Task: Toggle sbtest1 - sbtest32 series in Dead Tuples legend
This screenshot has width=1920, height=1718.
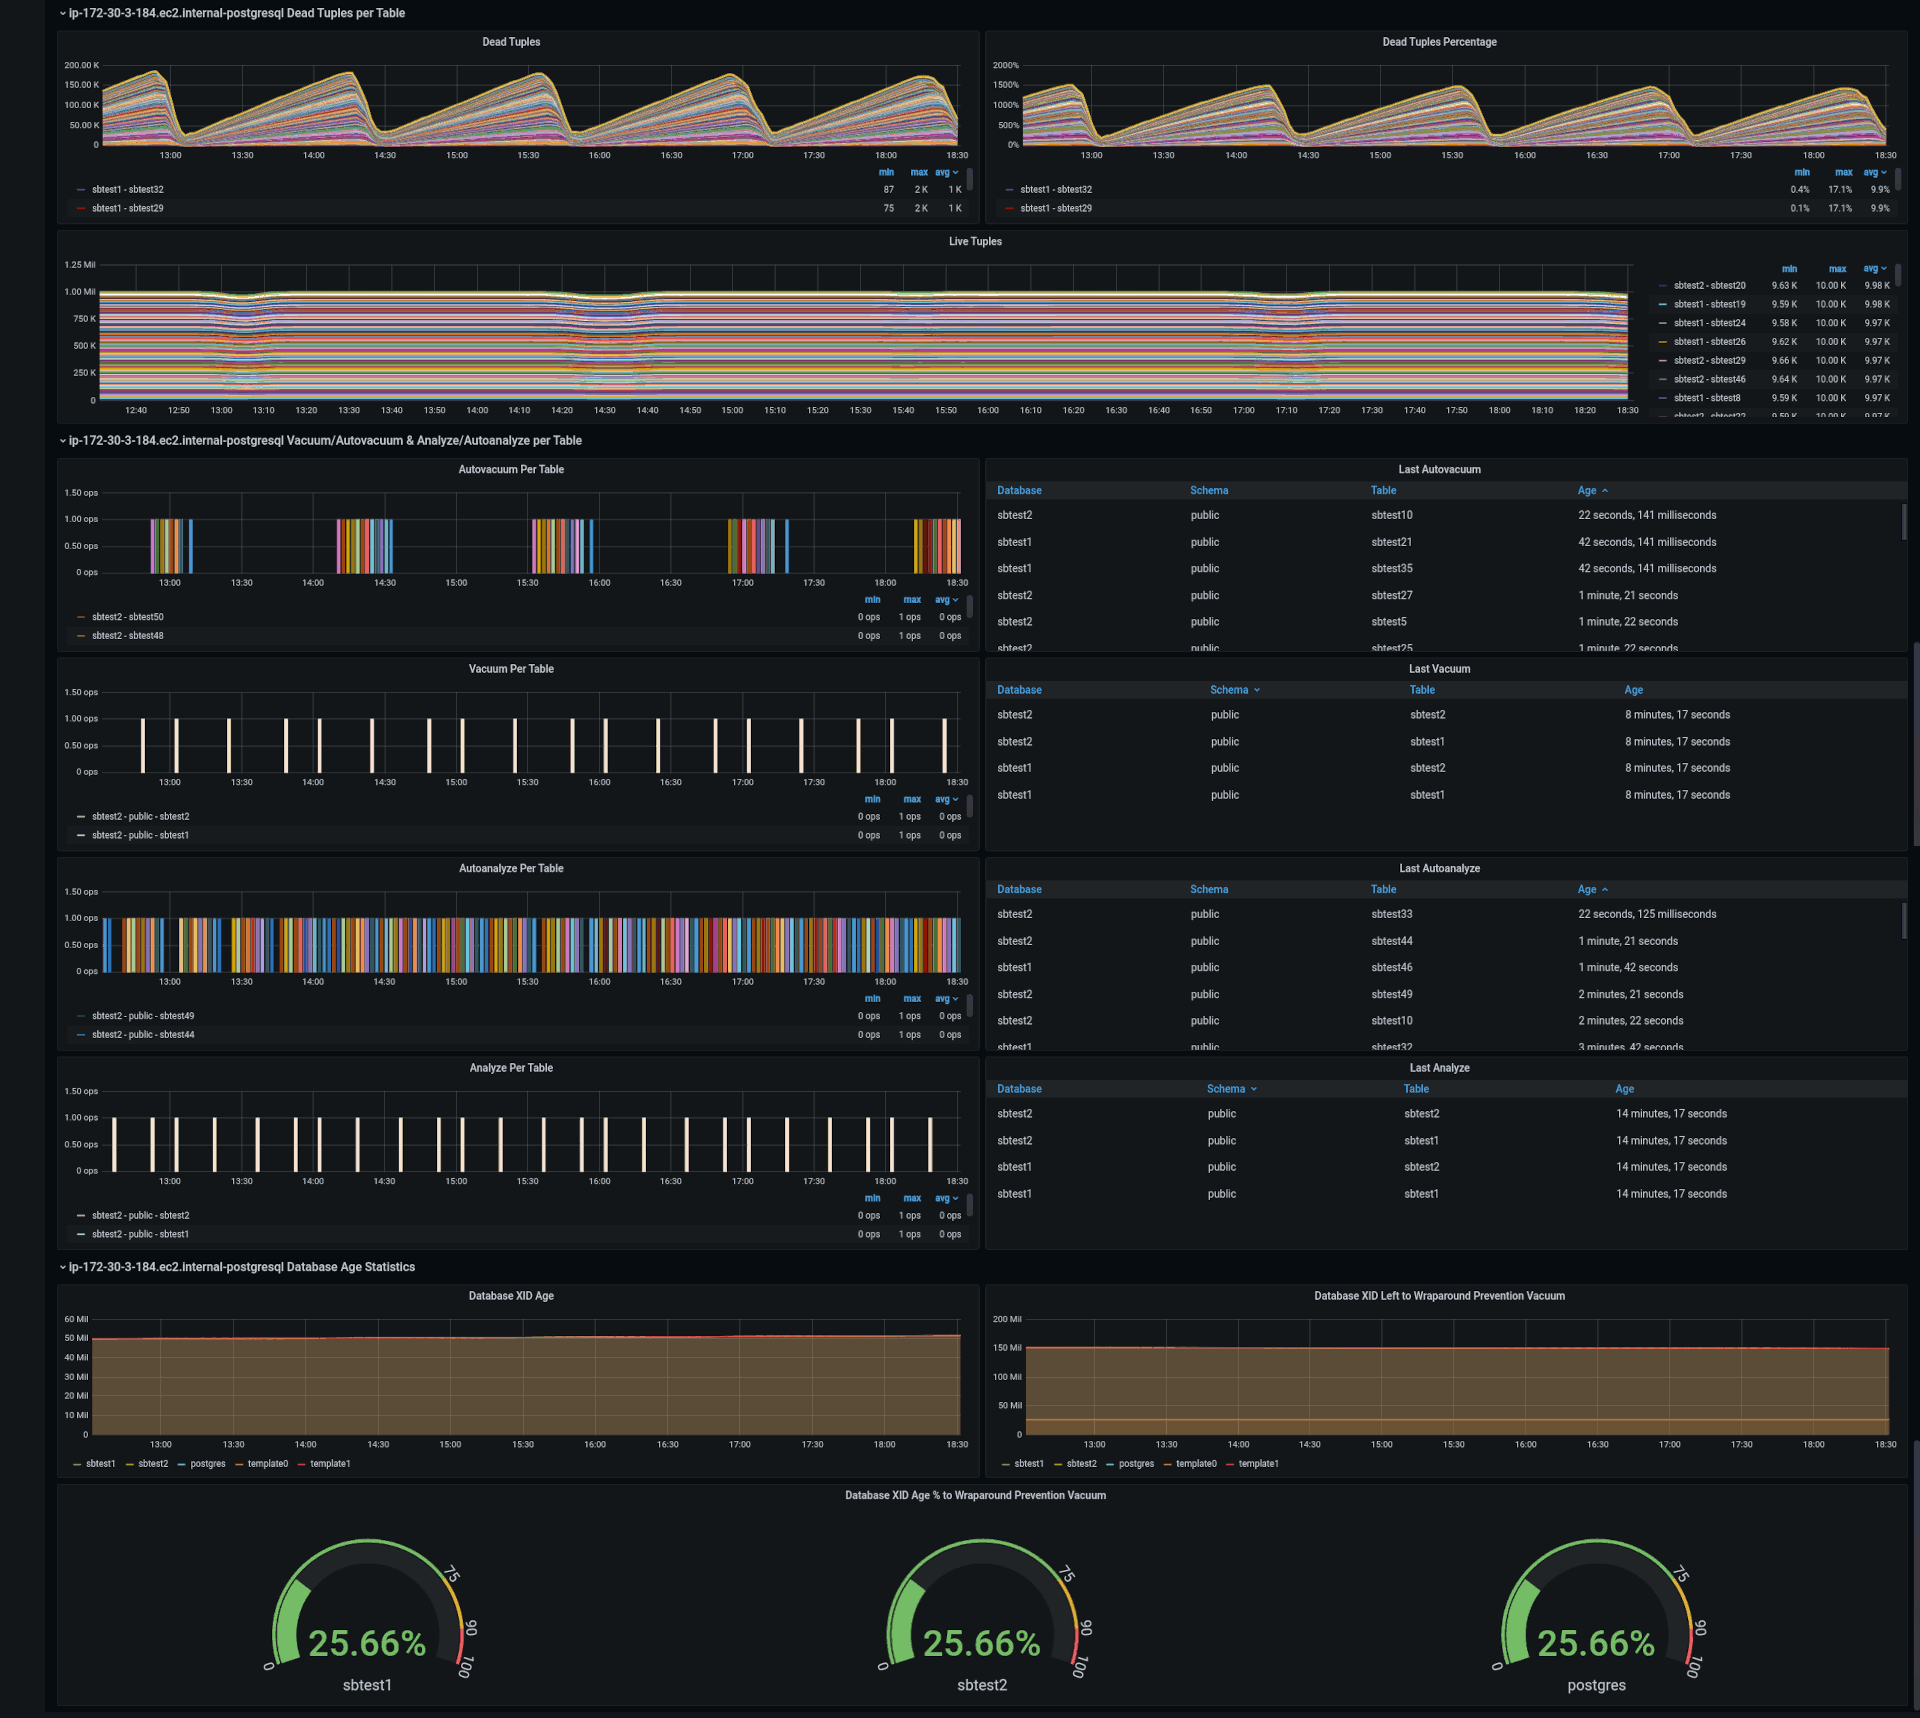Action: click(x=127, y=190)
